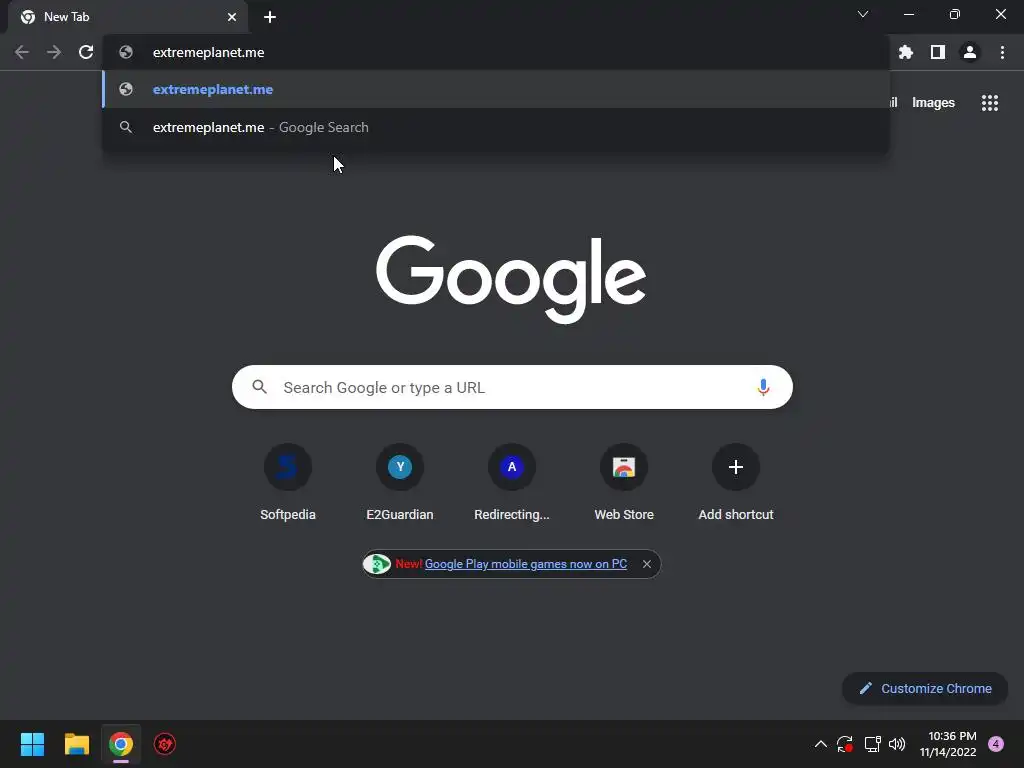Open the volume tray icon
The width and height of the screenshot is (1024, 768).
[897, 744]
